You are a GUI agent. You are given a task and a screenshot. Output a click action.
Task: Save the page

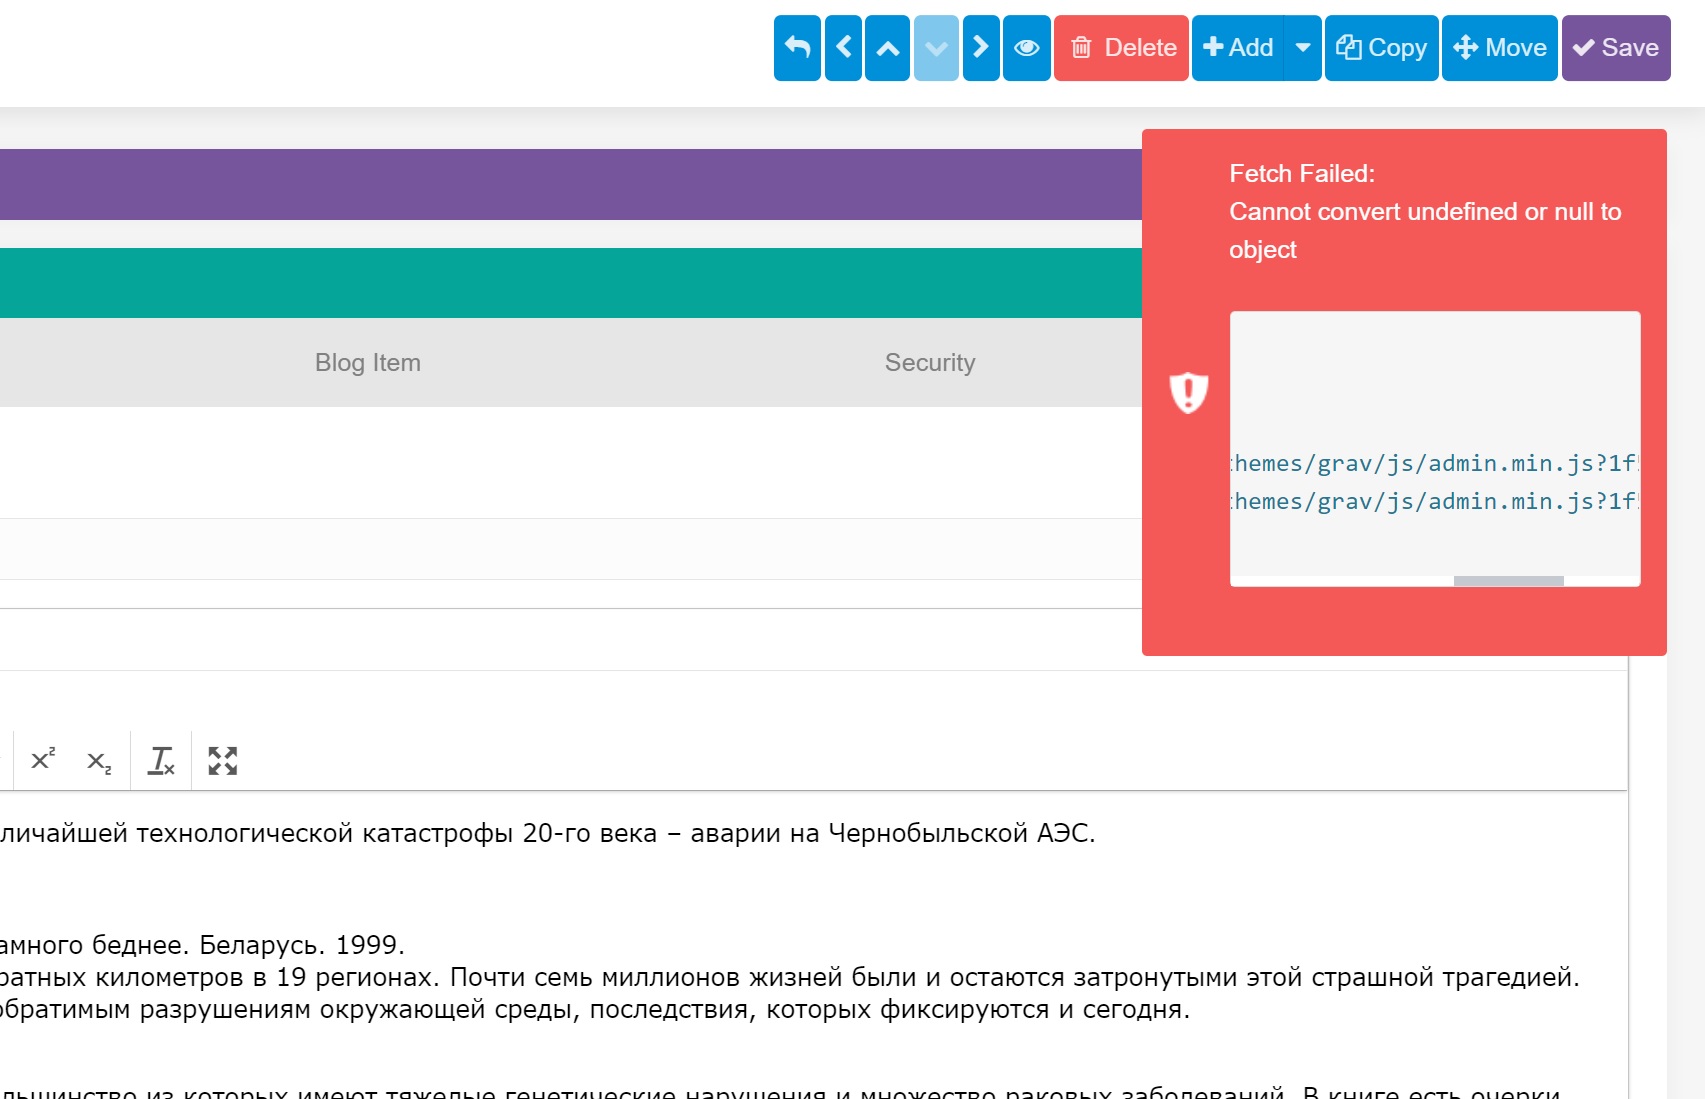1616,48
